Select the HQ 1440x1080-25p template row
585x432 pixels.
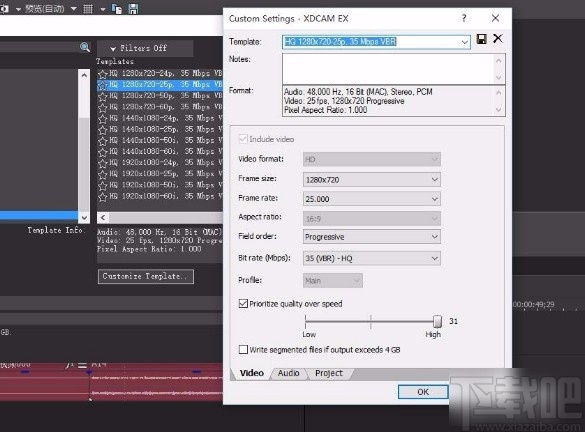(x=160, y=129)
